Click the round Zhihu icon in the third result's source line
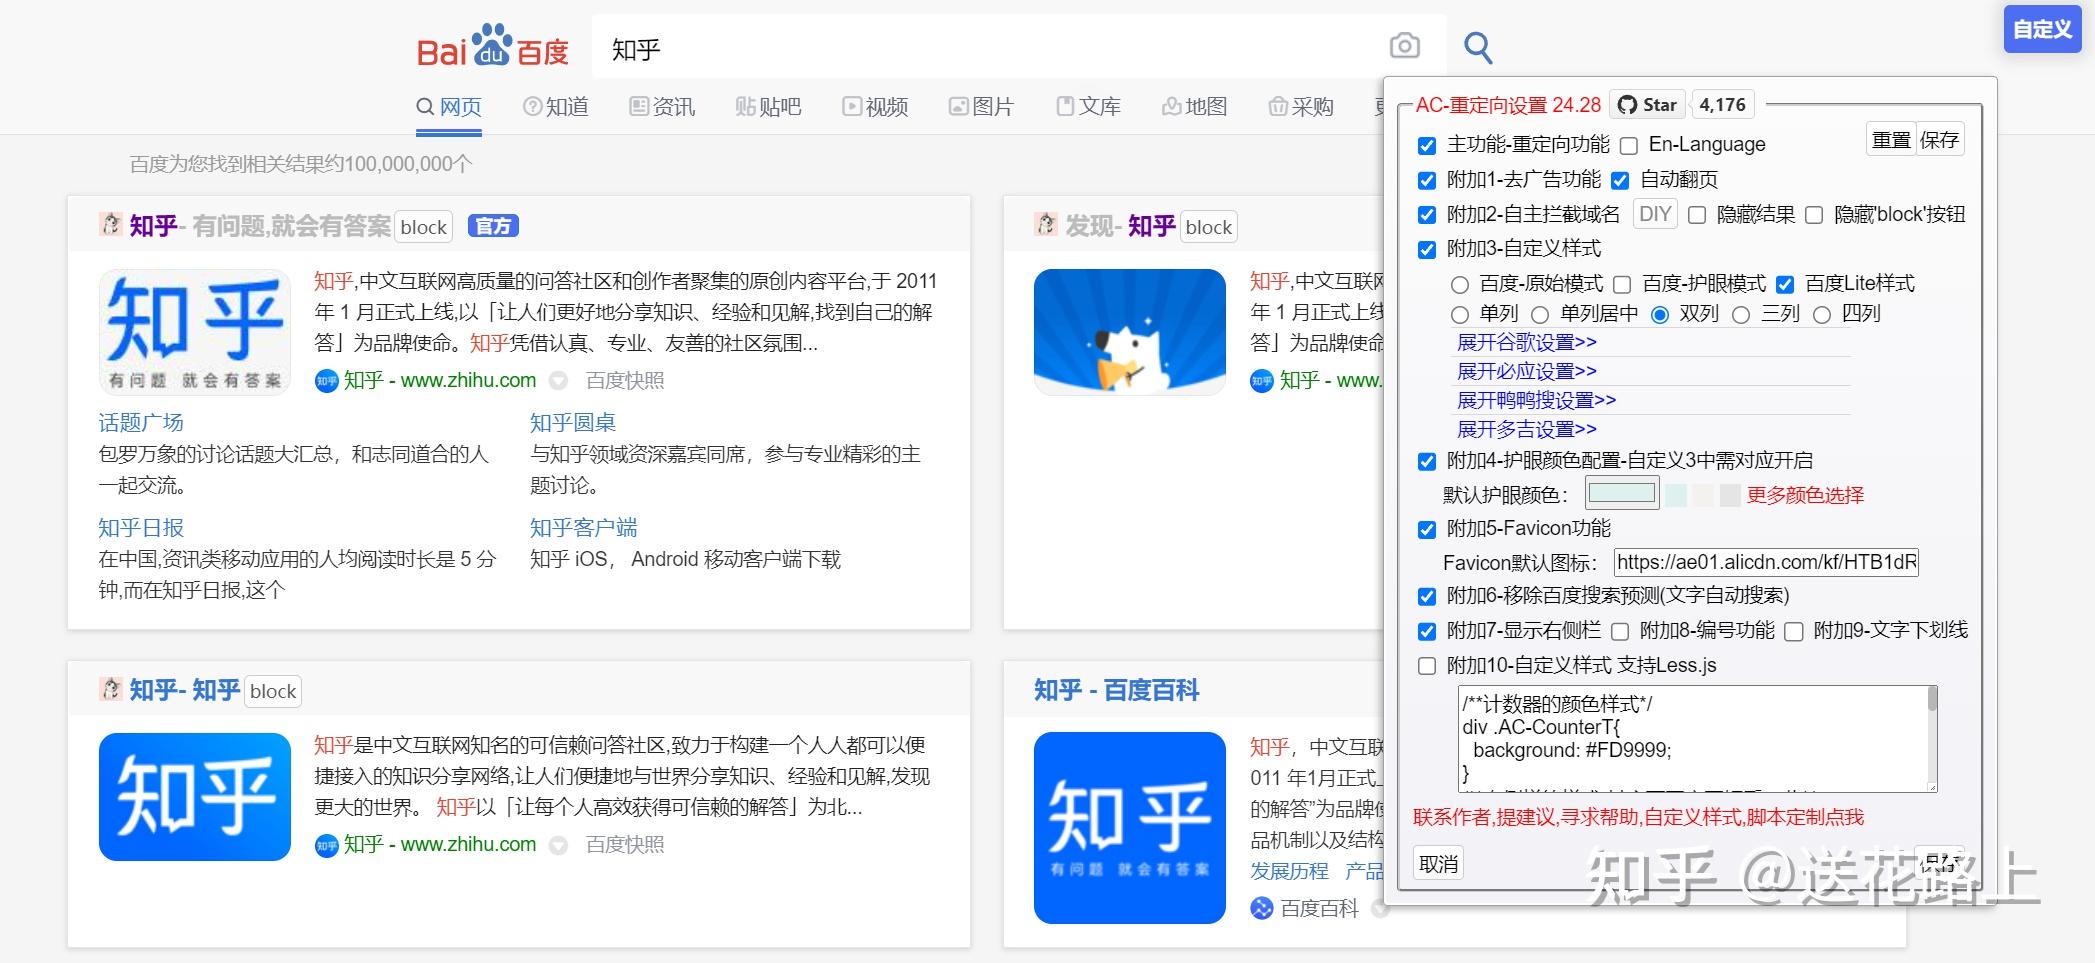This screenshot has height=963, width=2095. pos(326,845)
